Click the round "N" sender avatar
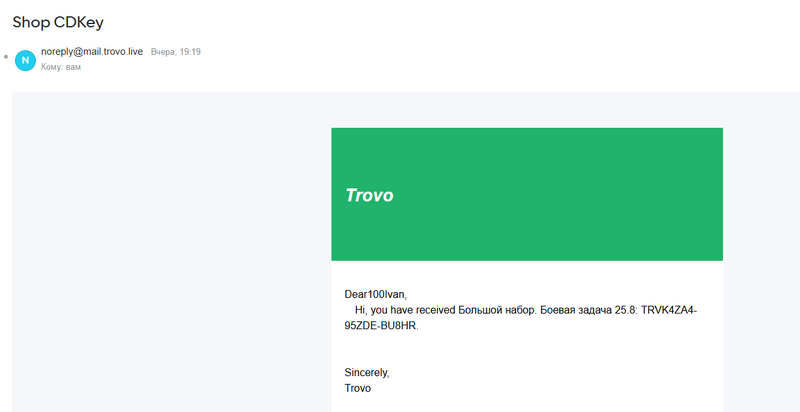 [x=25, y=59]
